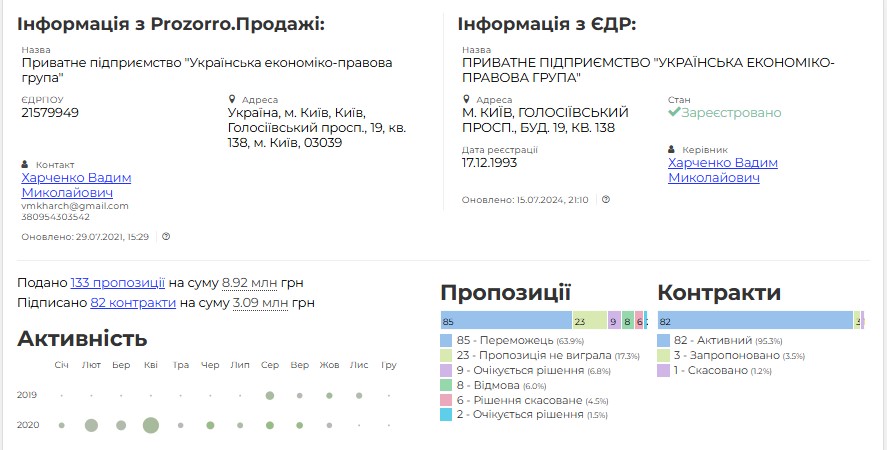The height and width of the screenshot is (450, 887).
Task: Click the uppercase ЄДР company name
Action: (x=648, y=70)
